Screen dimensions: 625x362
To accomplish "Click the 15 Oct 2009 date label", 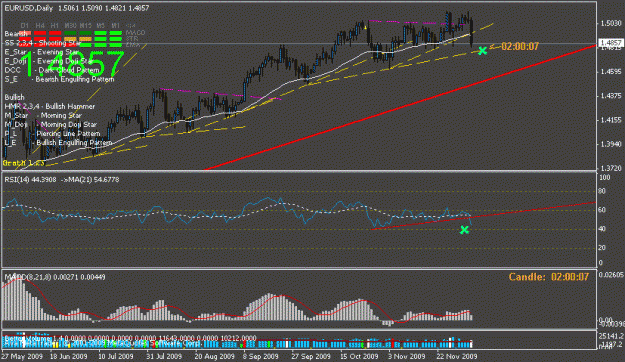I will point(360,356).
